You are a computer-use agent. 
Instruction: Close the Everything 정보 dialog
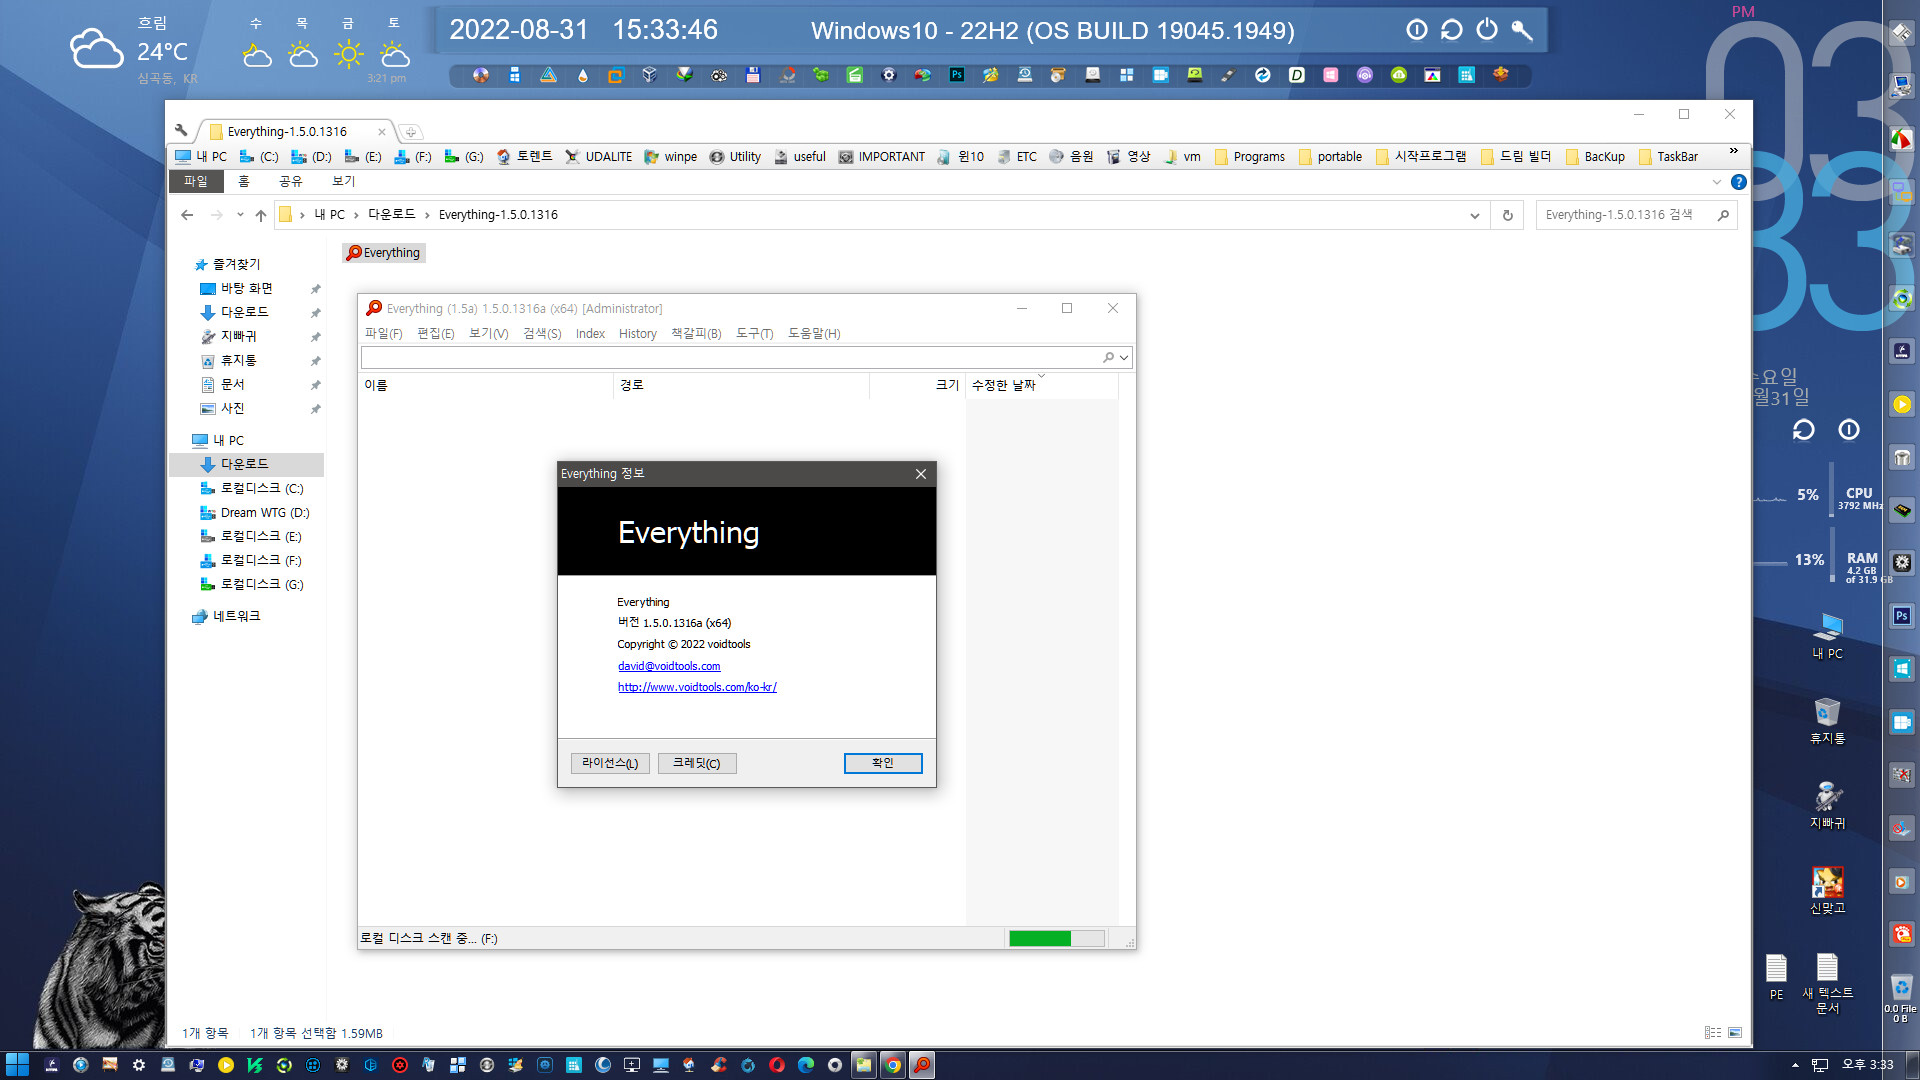coord(921,474)
